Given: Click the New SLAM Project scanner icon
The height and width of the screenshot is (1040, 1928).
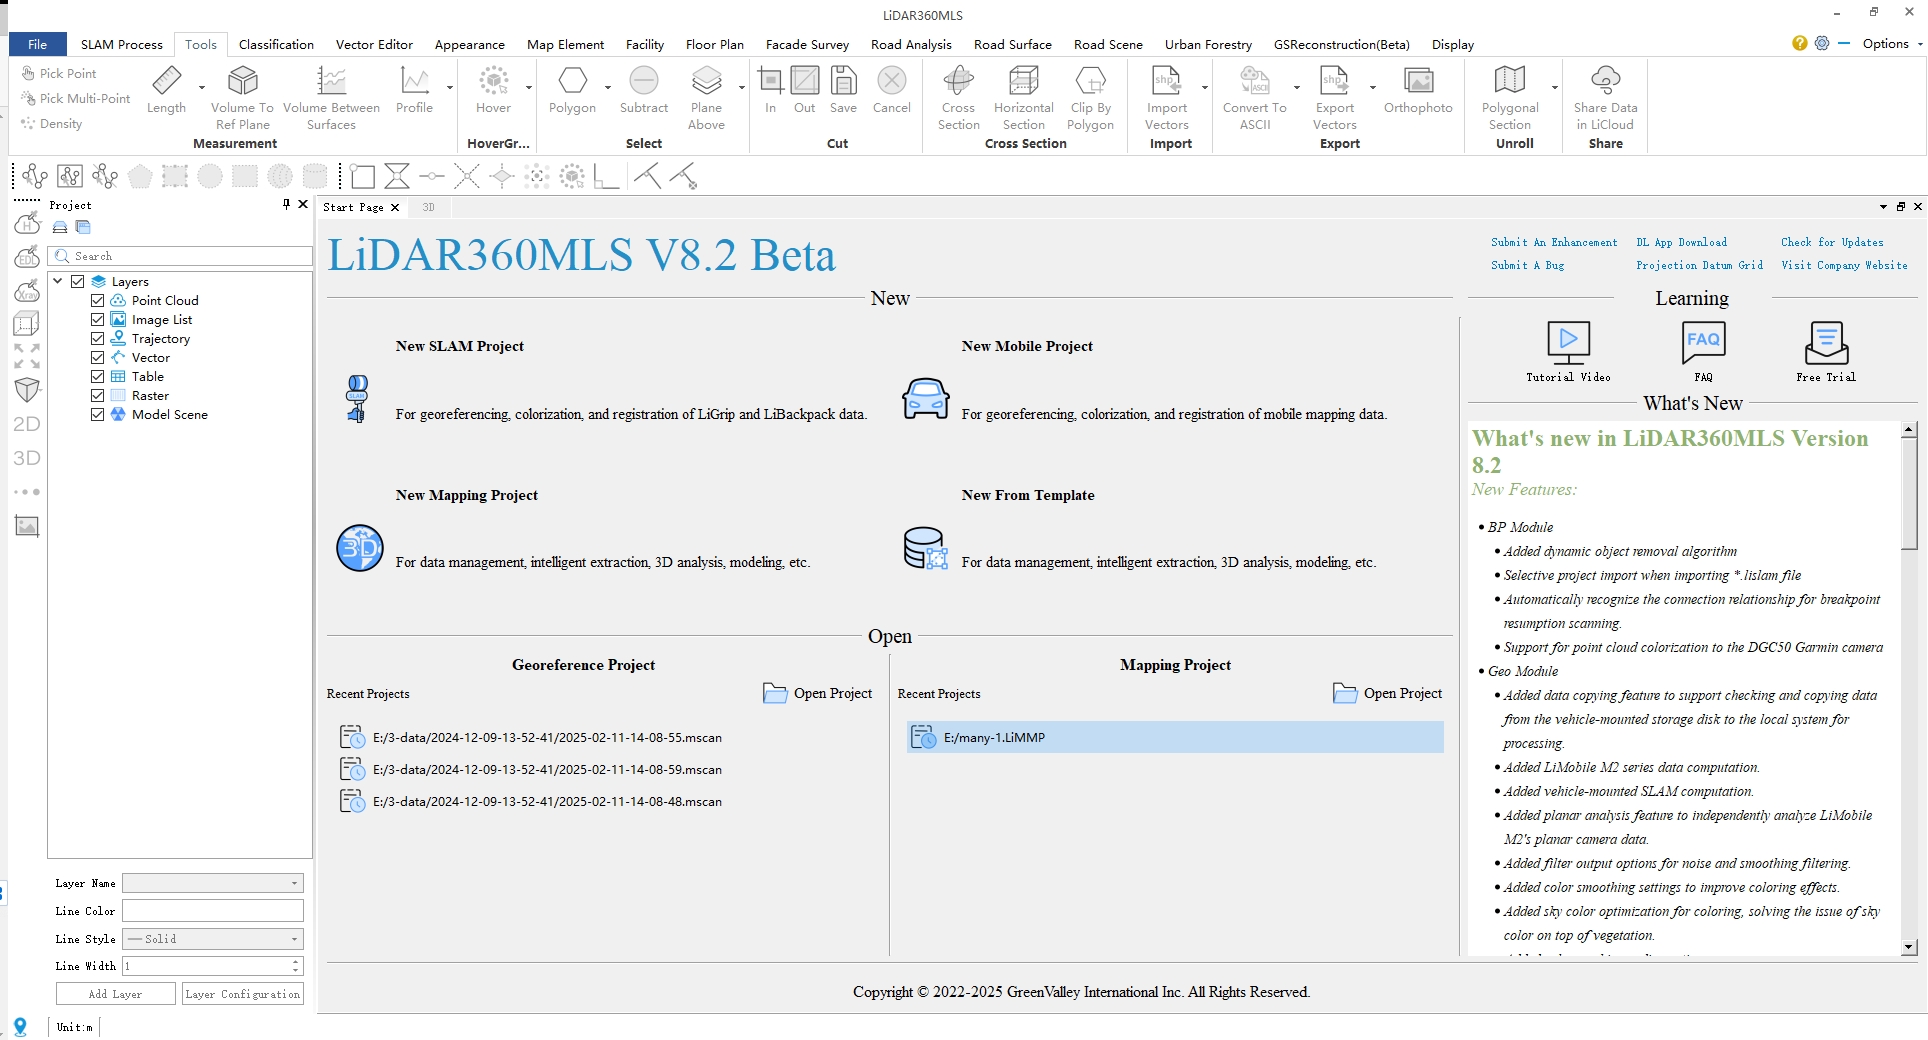Looking at the screenshot, I should click(357, 398).
